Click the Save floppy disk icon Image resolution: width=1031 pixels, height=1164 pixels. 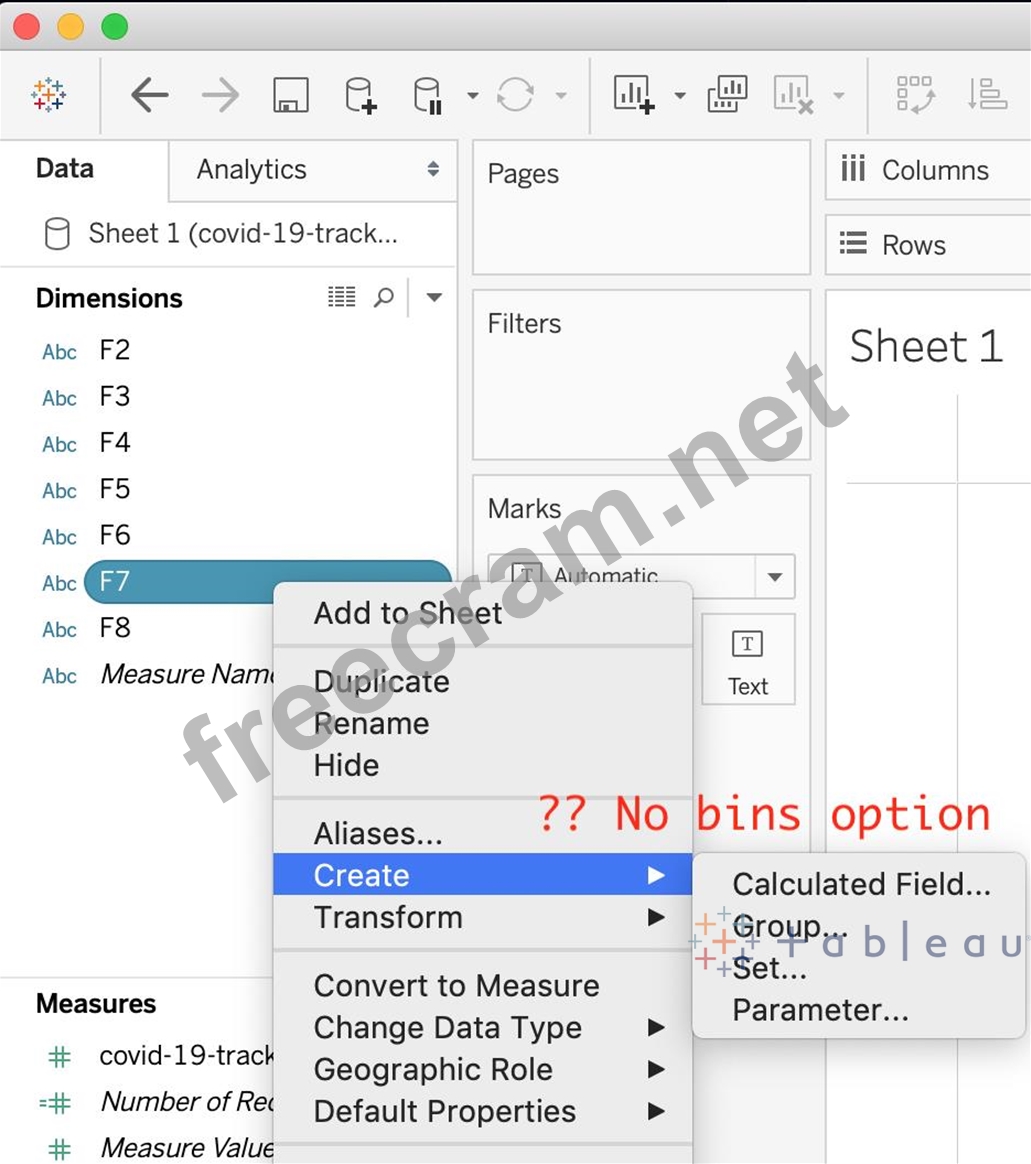290,96
